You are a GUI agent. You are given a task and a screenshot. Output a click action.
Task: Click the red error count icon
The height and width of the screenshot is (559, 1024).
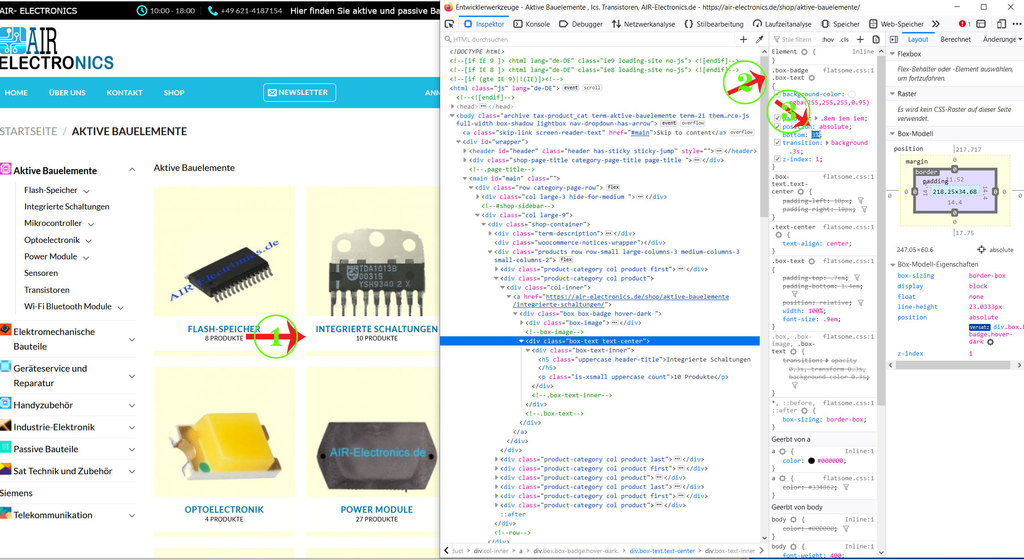pyautogui.click(x=962, y=24)
